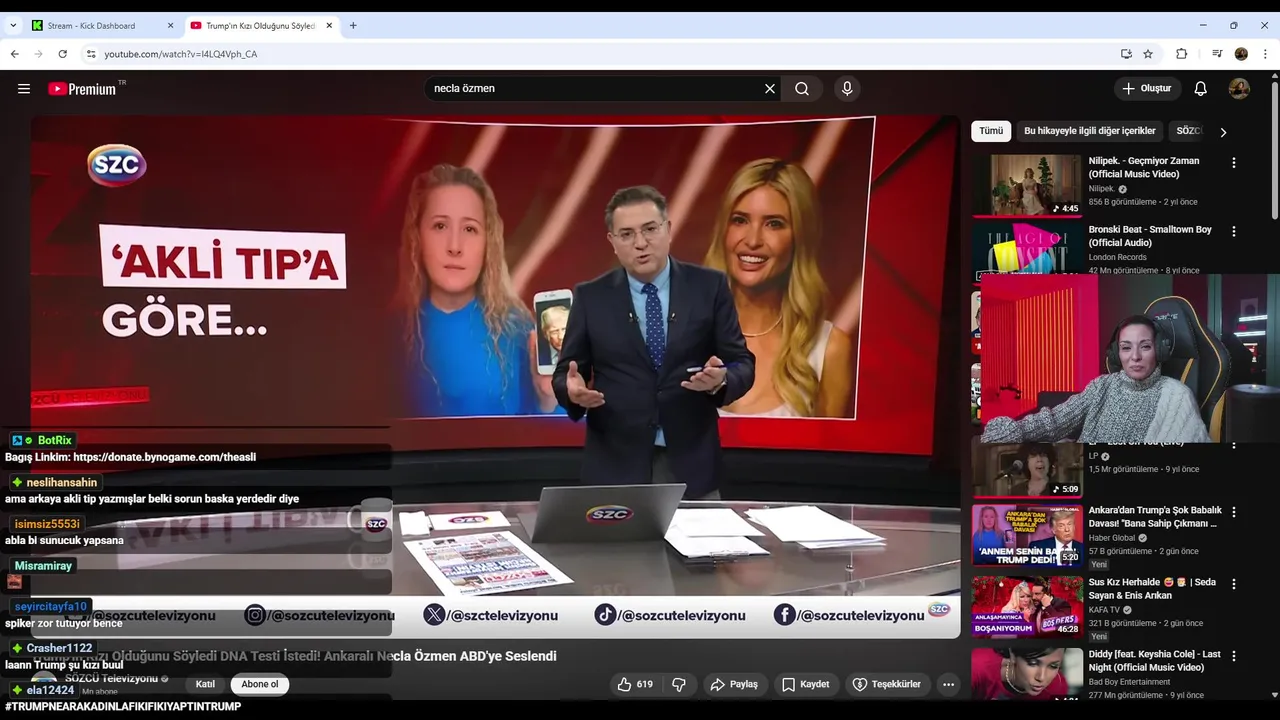Share the video via Paylaş
This screenshot has height=720, width=1280.
734,684
